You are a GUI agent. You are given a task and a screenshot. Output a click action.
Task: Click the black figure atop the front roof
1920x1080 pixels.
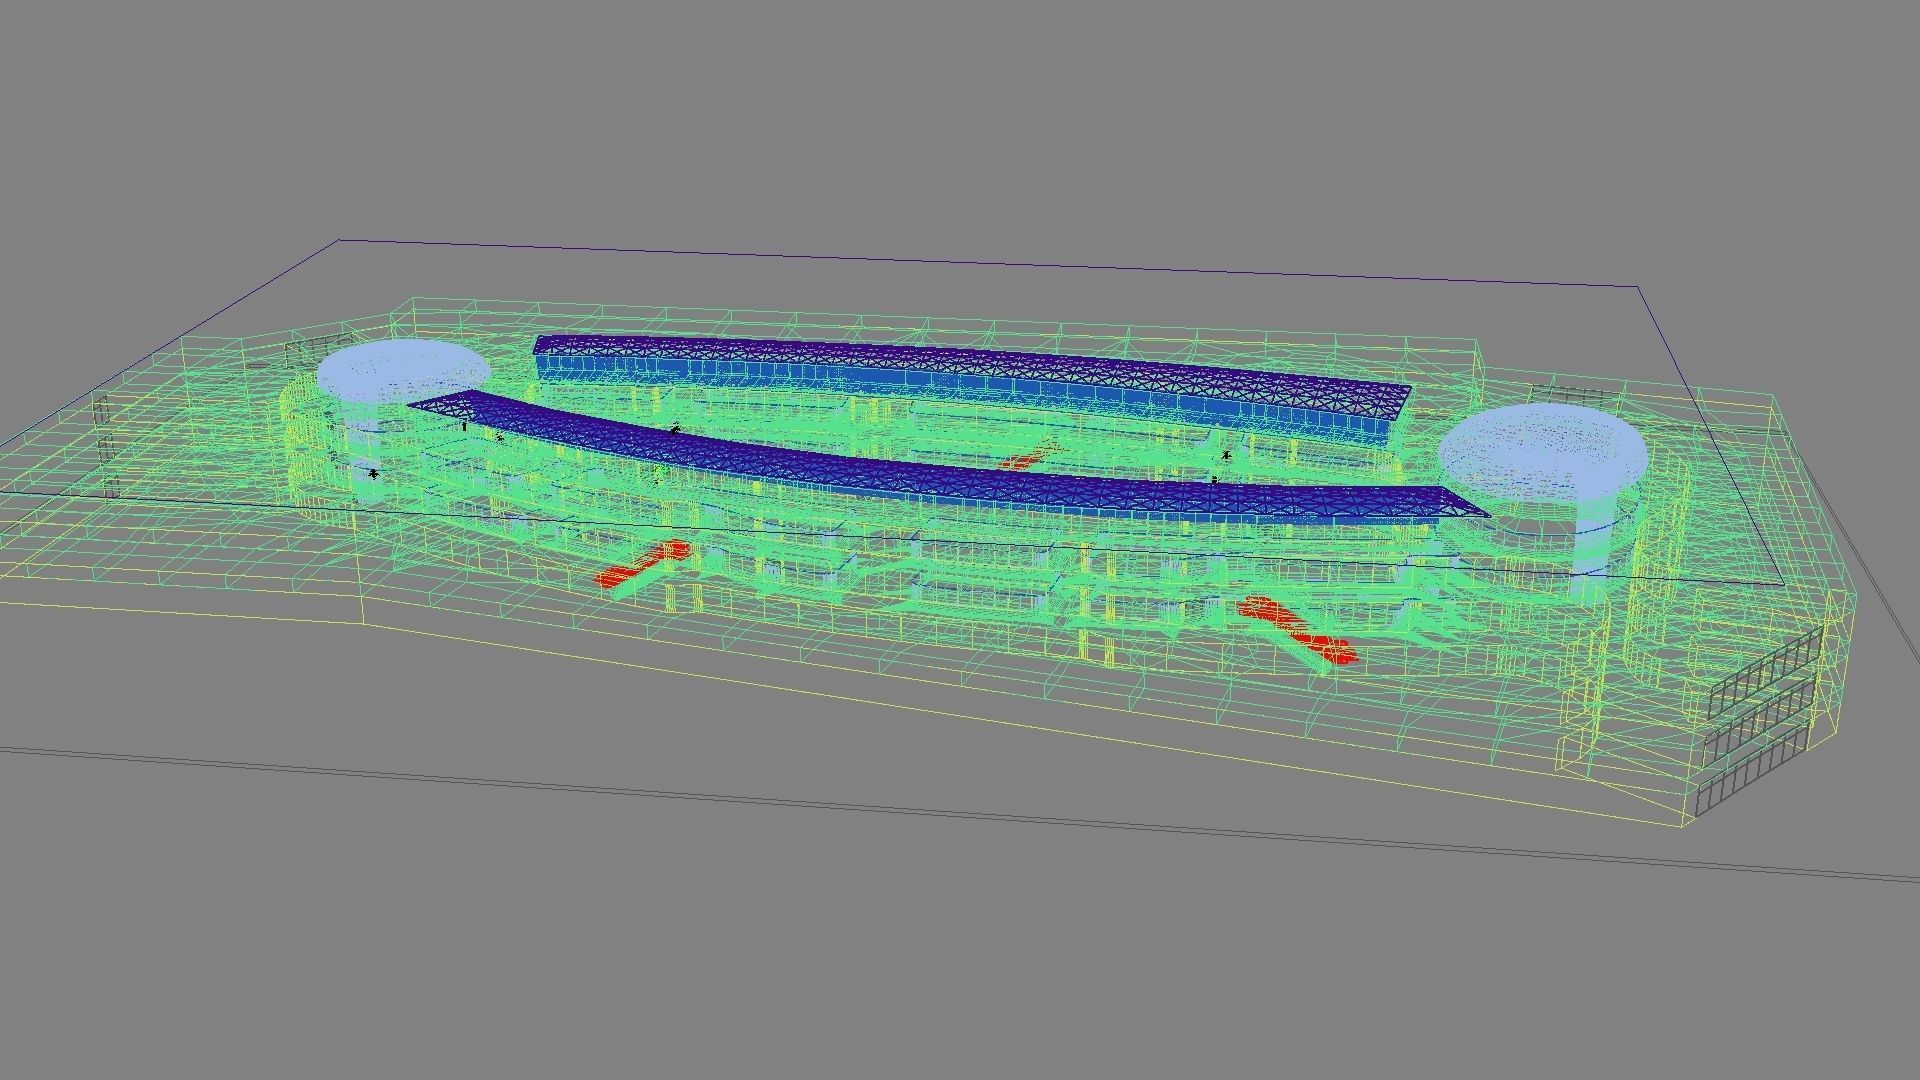(676, 429)
